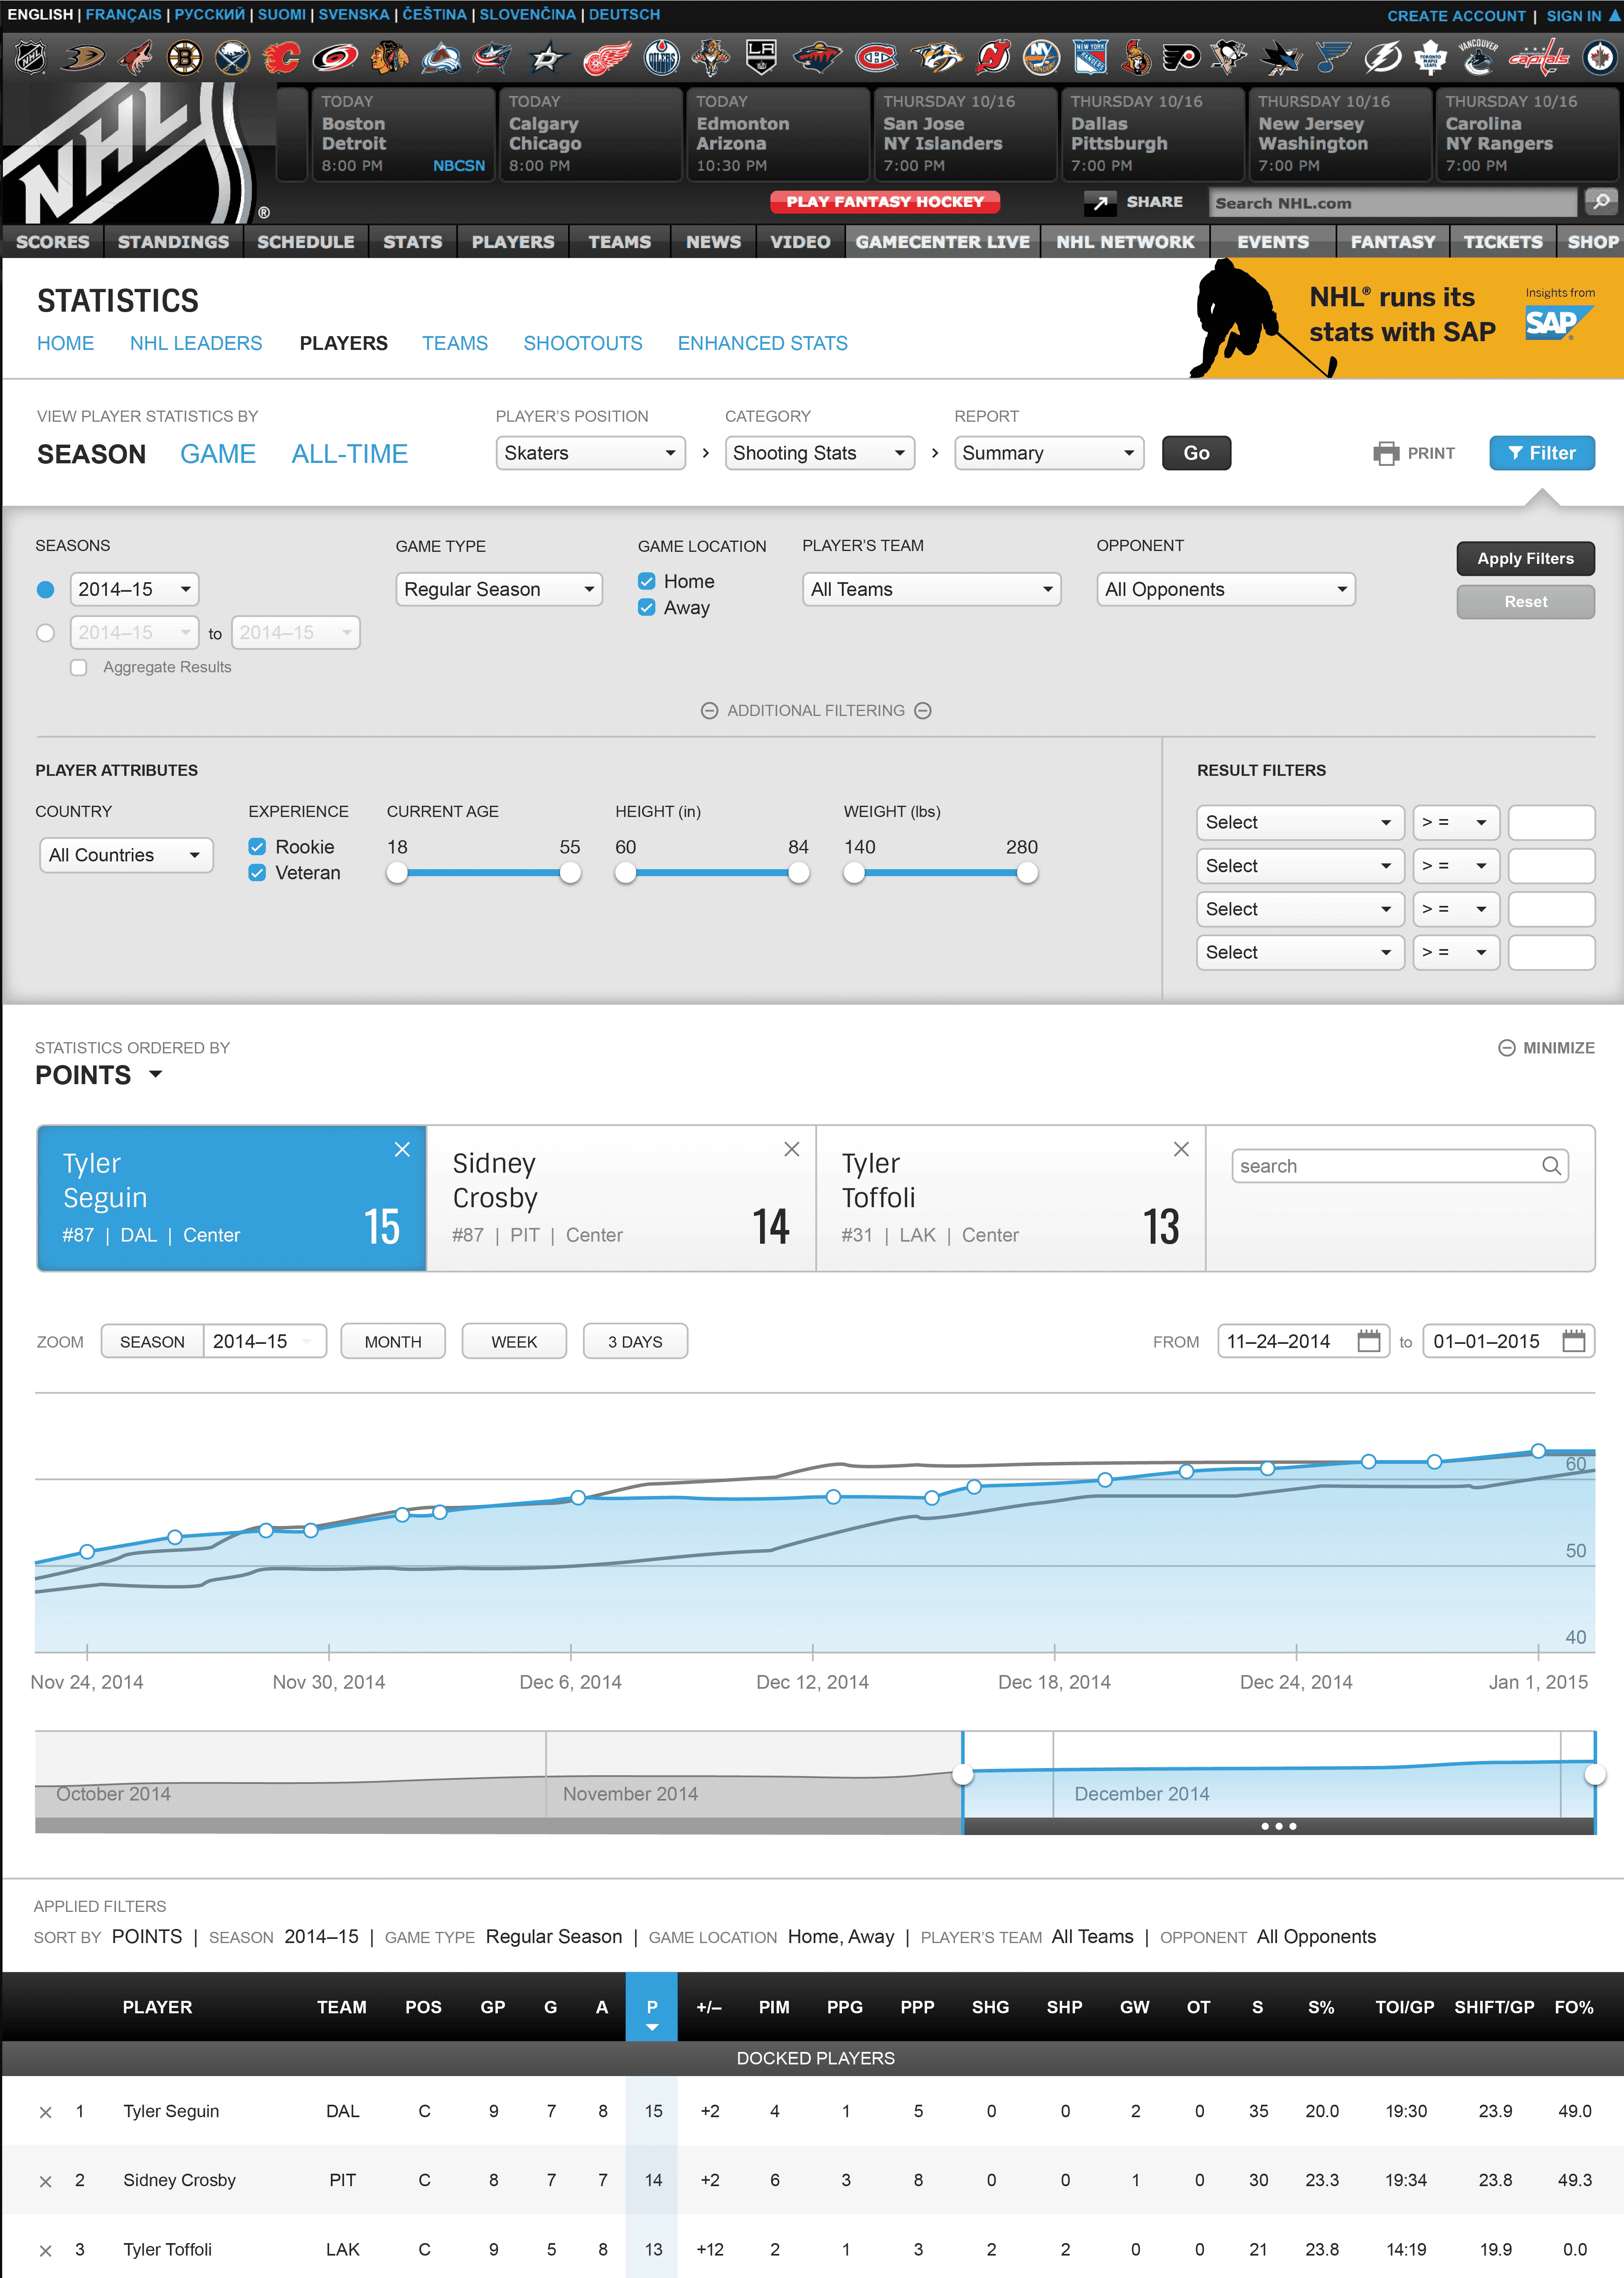Click the FROM date field 11-24-2014
The width and height of the screenshot is (1624, 2278).
pos(1303,1341)
